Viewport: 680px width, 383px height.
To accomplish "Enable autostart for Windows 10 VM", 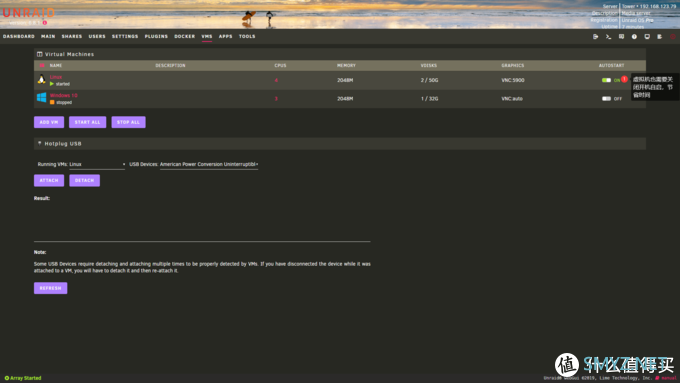I will (x=606, y=98).
